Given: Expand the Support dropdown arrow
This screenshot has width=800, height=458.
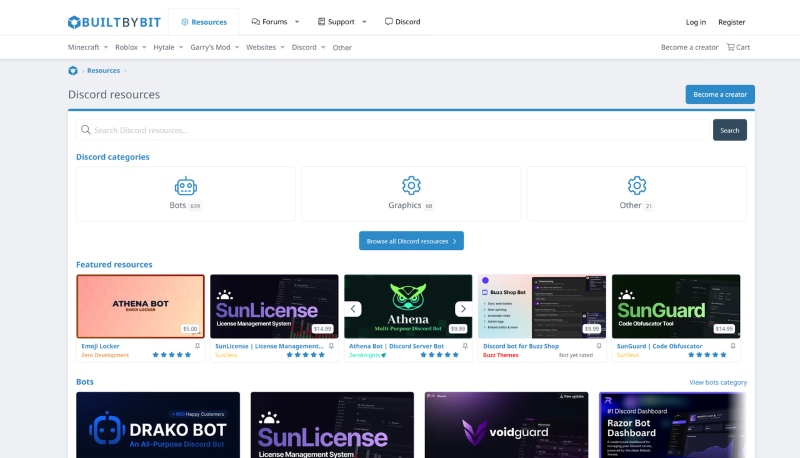Looking at the screenshot, I should coord(364,22).
